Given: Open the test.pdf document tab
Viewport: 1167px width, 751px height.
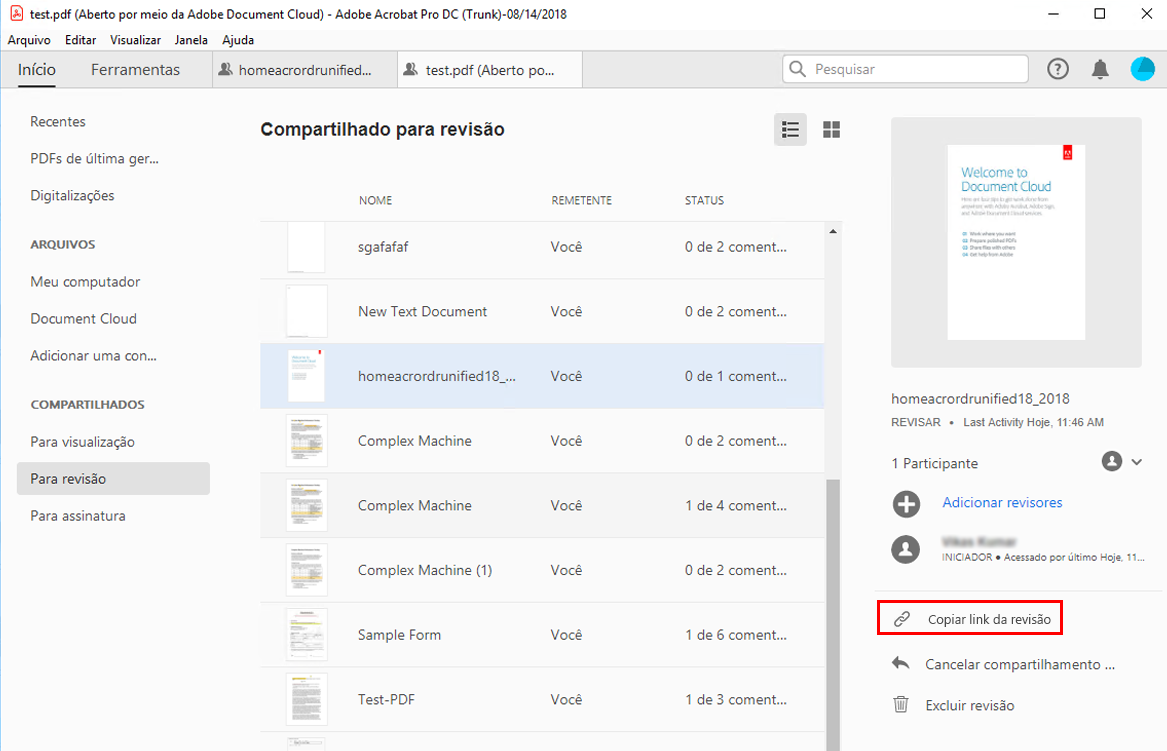Looking at the screenshot, I should pos(490,70).
